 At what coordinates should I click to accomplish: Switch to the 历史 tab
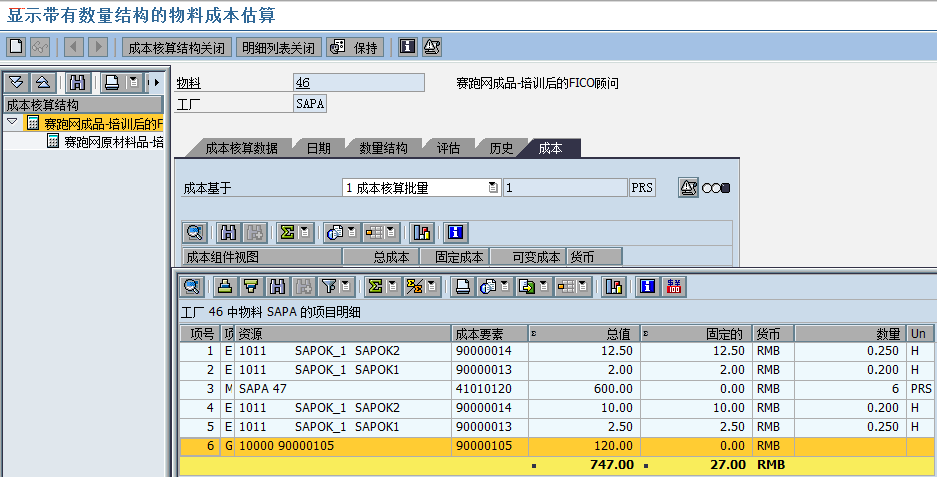pos(501,148)
